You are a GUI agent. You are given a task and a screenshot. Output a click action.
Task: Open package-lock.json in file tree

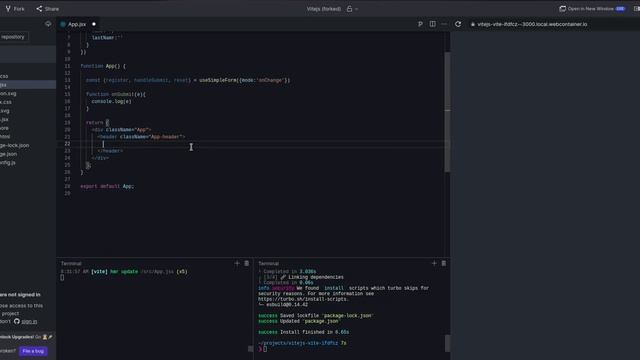(15, 145)
